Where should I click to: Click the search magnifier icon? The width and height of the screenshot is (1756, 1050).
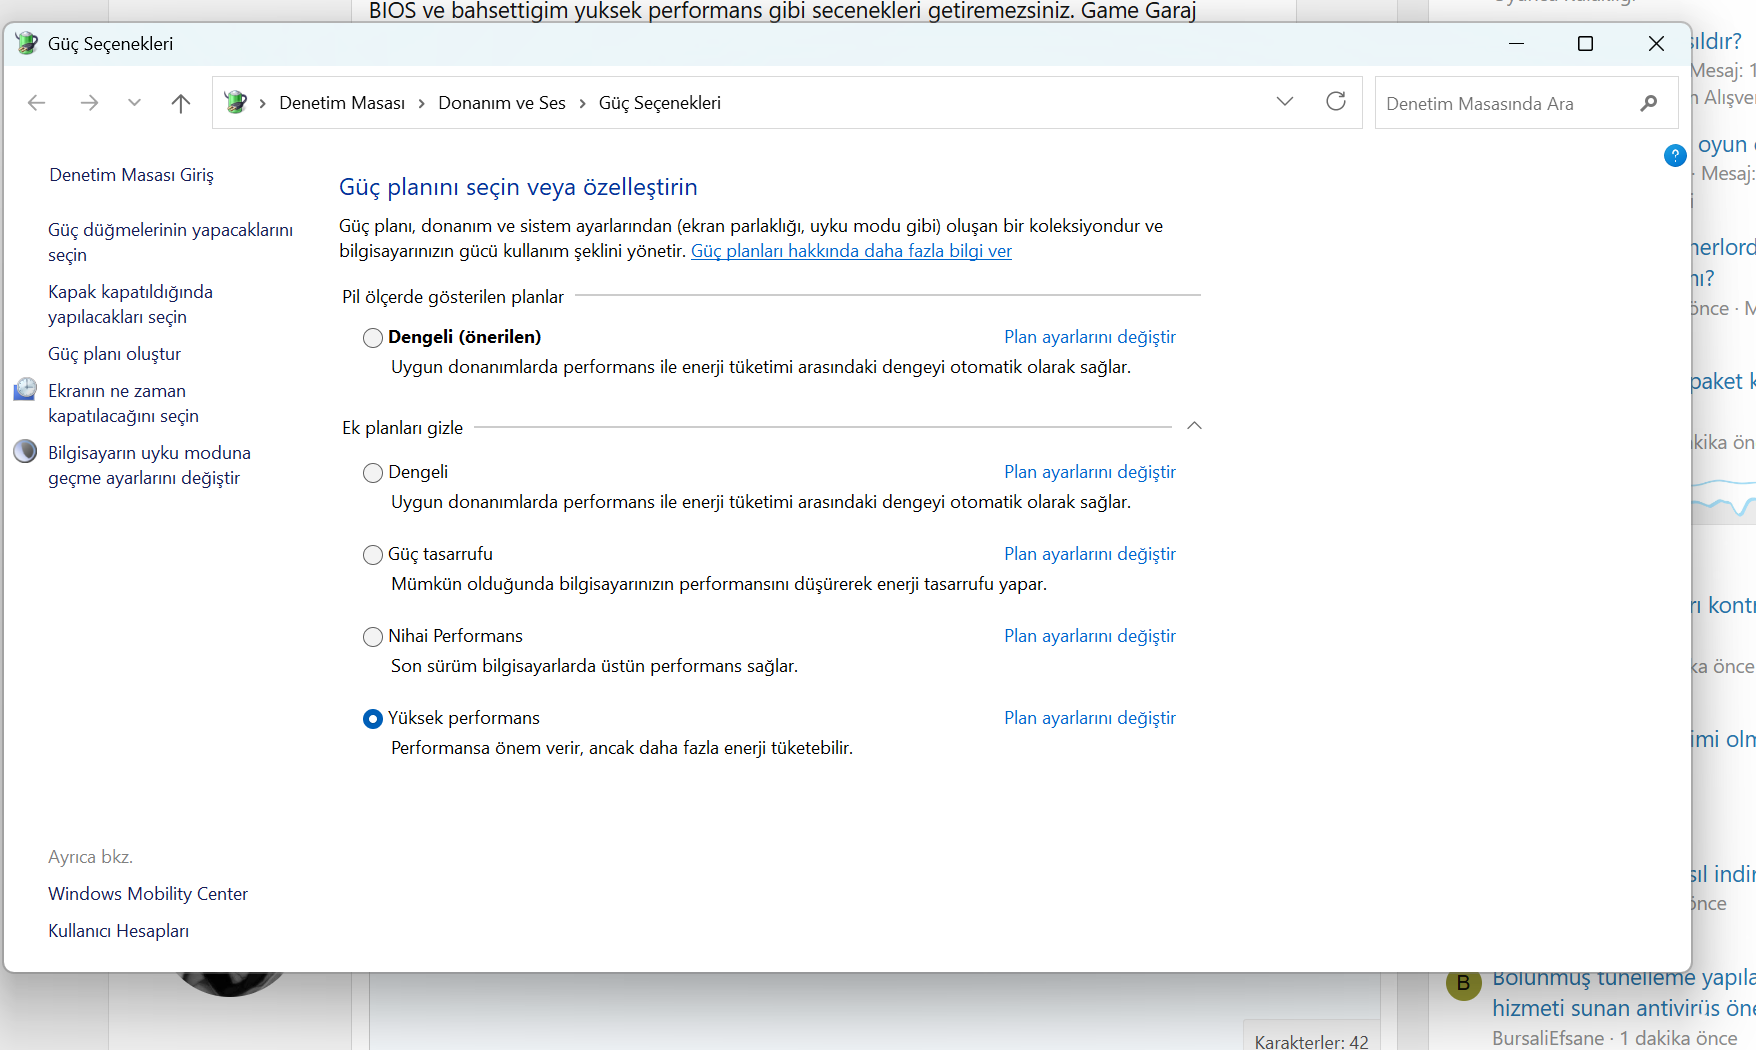1649,103
